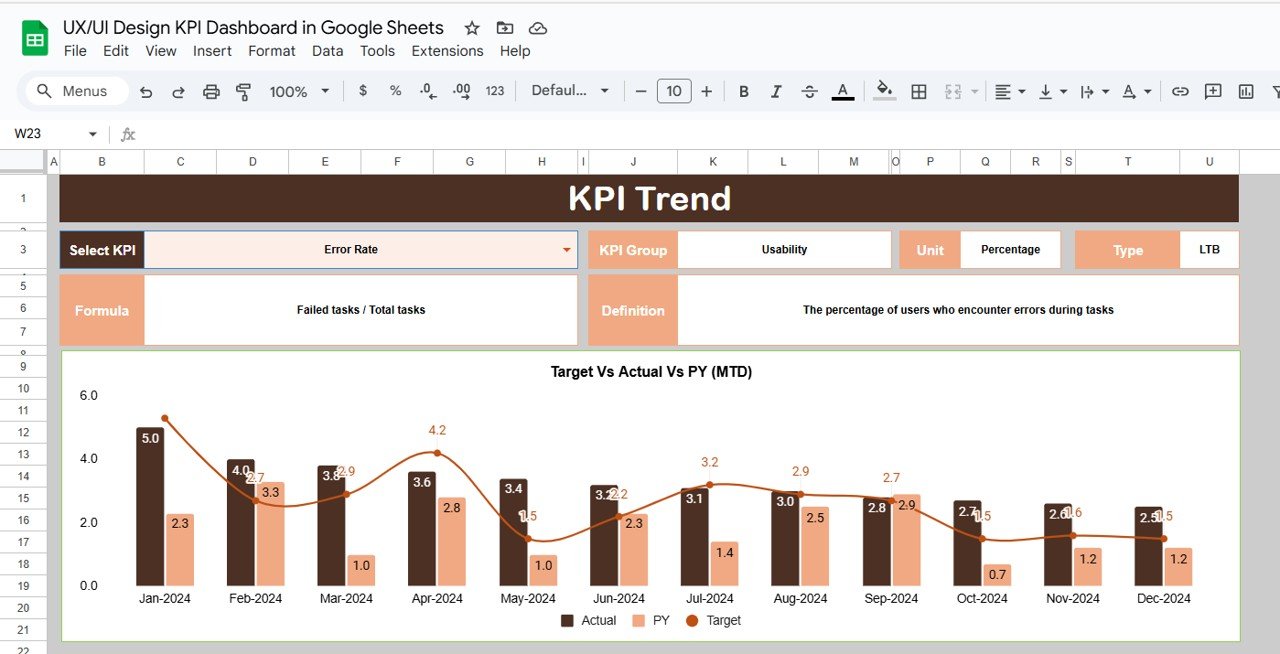The image size is (1280, 654).
Task: Open vertical align dropdown
Action: coord(1052,91)
